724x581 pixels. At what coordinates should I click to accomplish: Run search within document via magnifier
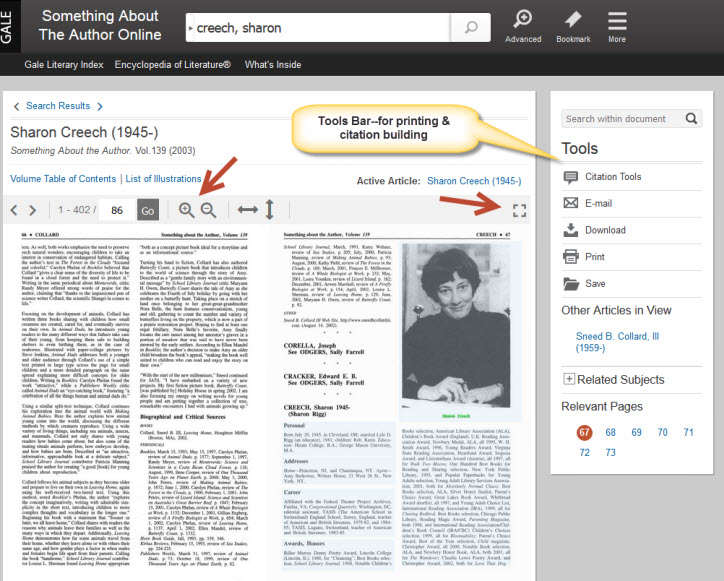(x=691, y=119)
